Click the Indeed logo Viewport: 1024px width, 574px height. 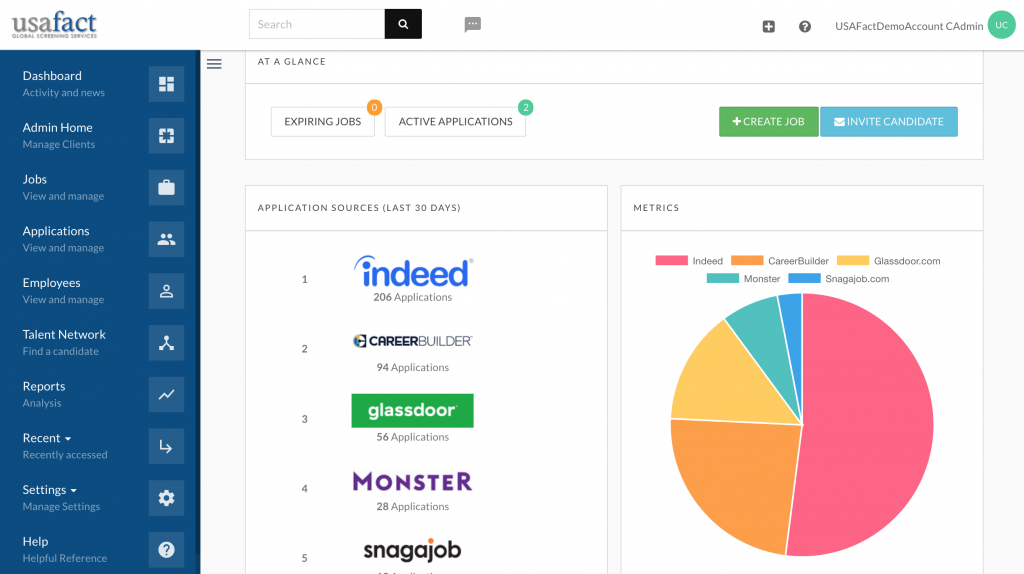click(413, 272)
